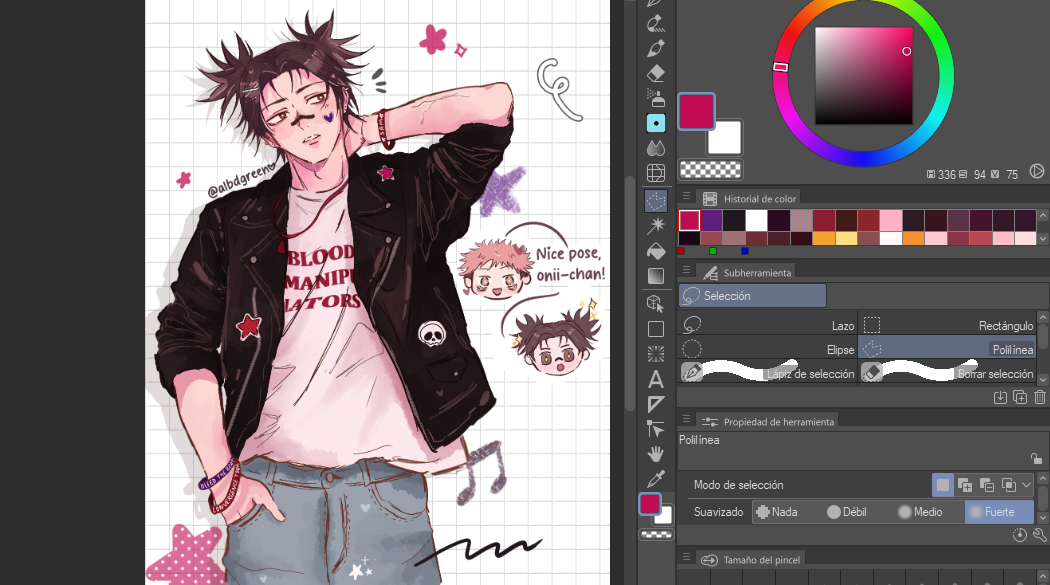The image size is (1050, 585).
Task: Select the Hand move tool
Action: 656,454
